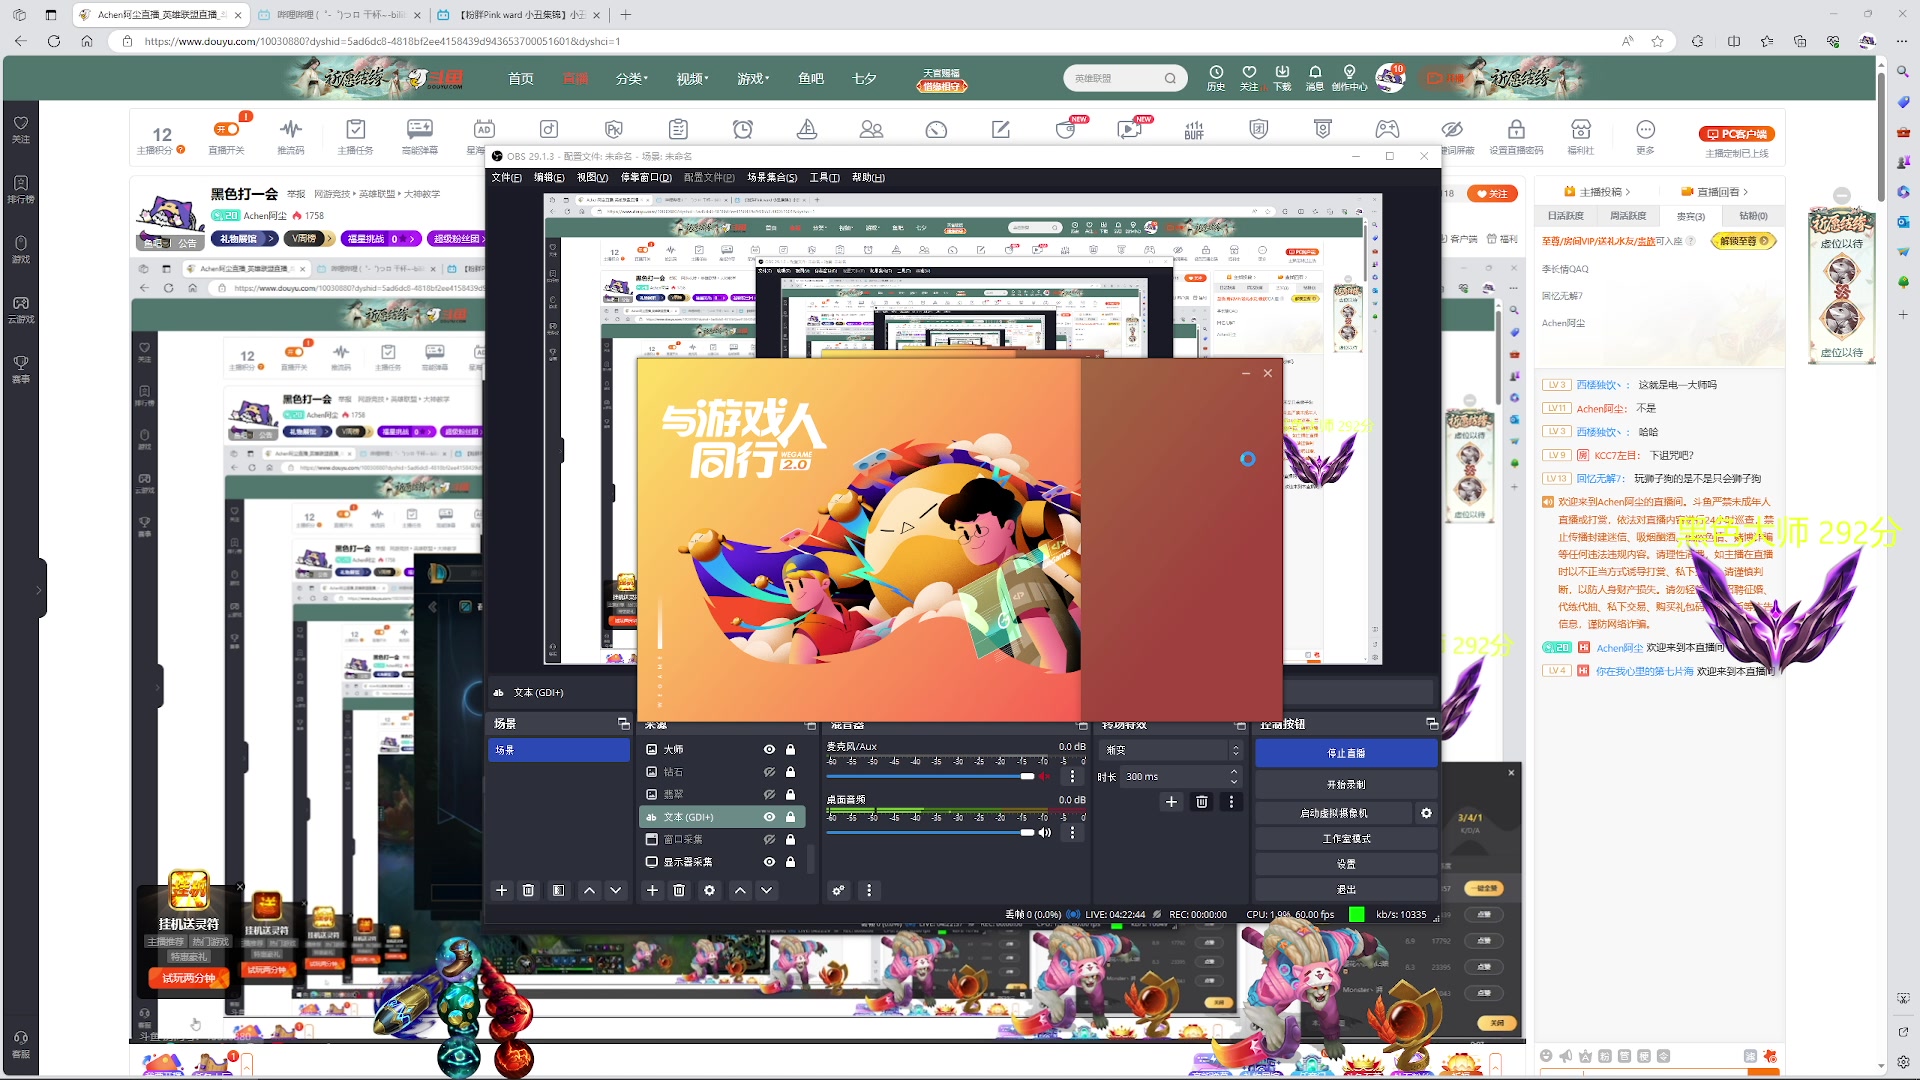Hide the 文本 (GDI+) source
The height and width of the screenshot is (1080, 1920).
tap(769, 817)
